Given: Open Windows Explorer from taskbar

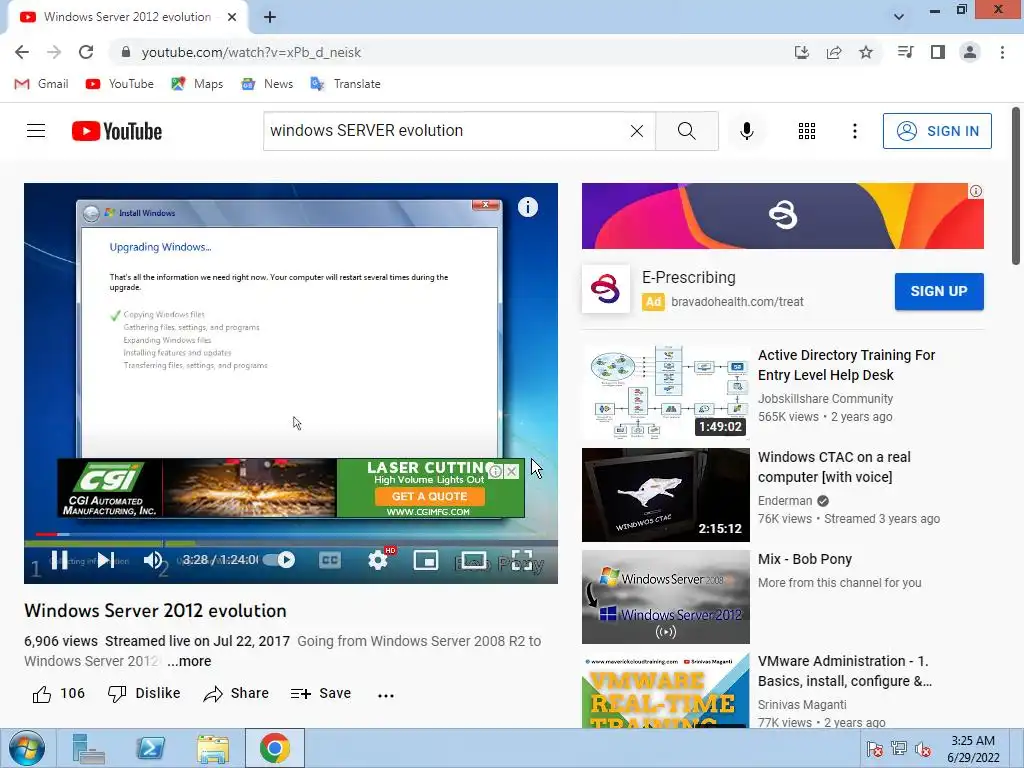Looking at the screenshot, I should (x=213, y=748).
